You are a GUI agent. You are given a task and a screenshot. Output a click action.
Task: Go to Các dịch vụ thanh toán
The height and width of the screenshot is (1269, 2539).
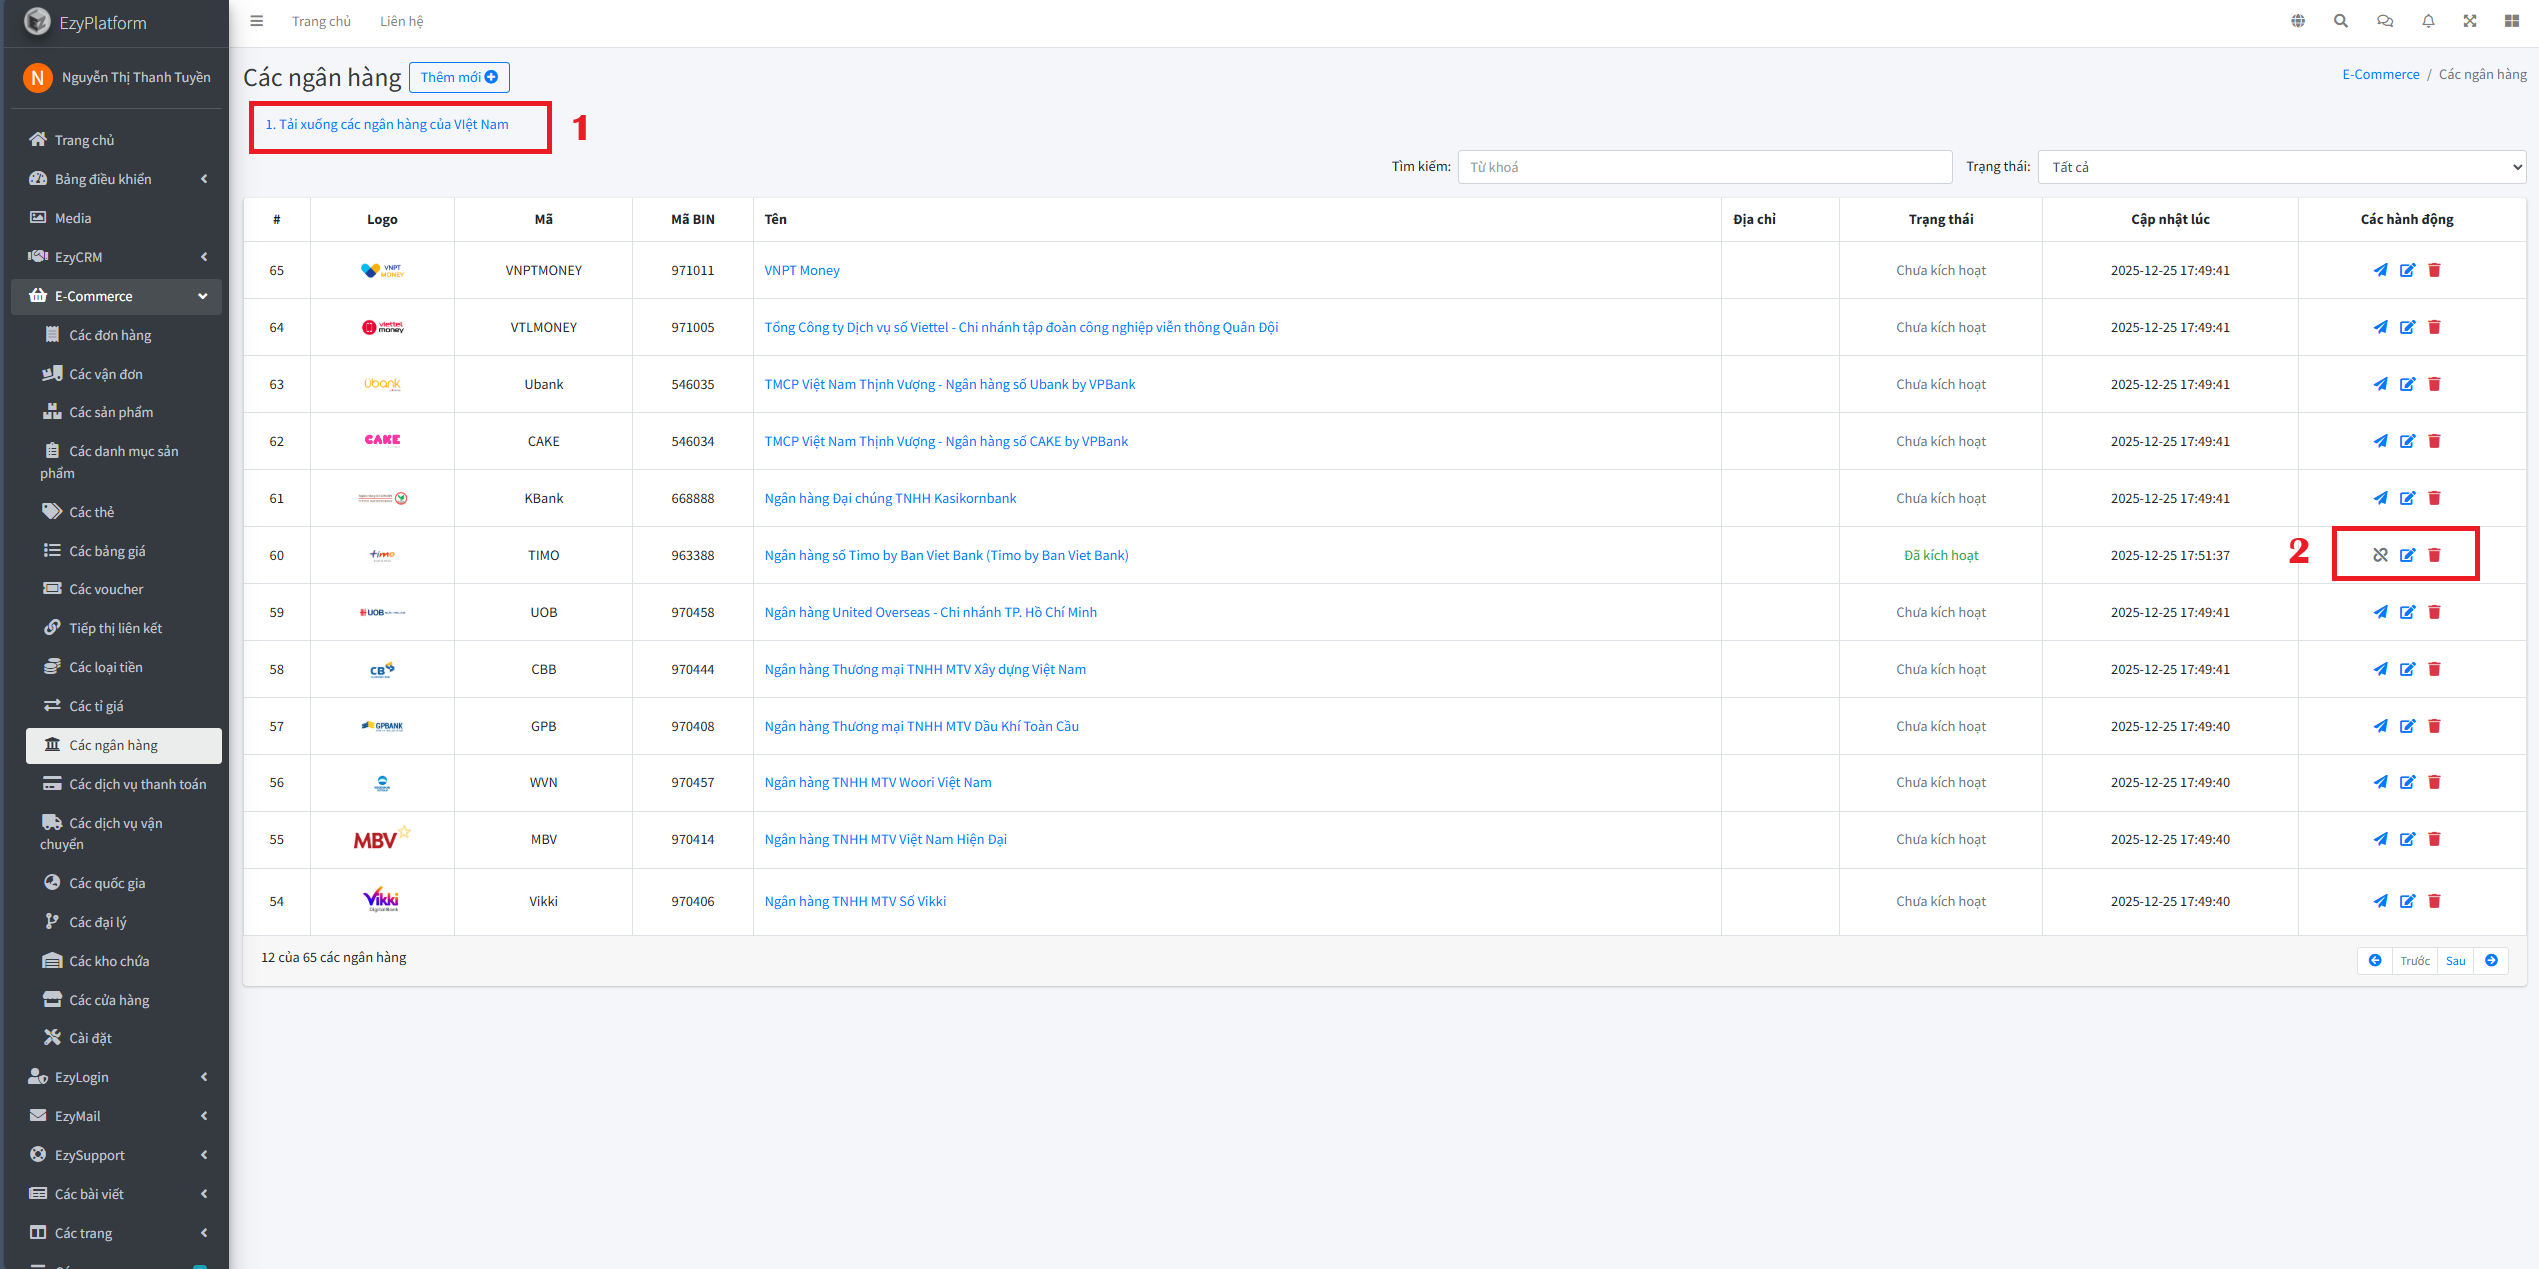click(x=137, y=784)
